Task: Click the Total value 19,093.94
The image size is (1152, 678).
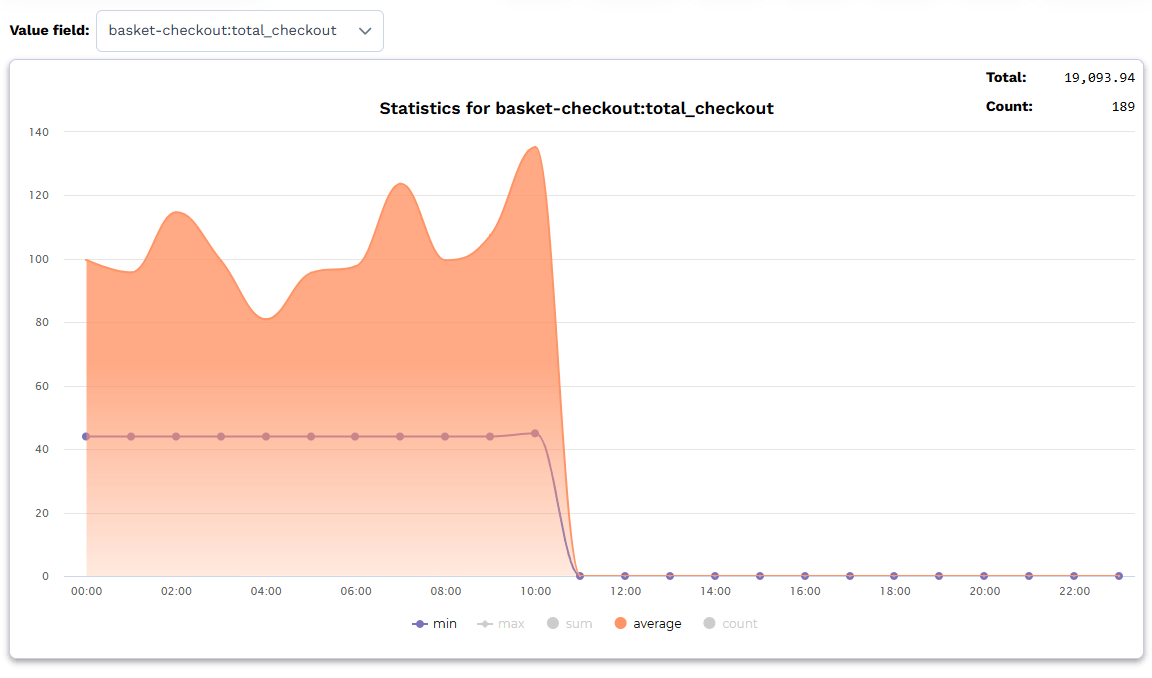Action: tap(1099, 78)
